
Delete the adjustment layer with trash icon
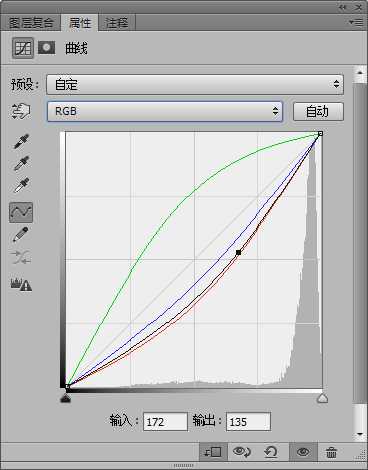point(331,452)
